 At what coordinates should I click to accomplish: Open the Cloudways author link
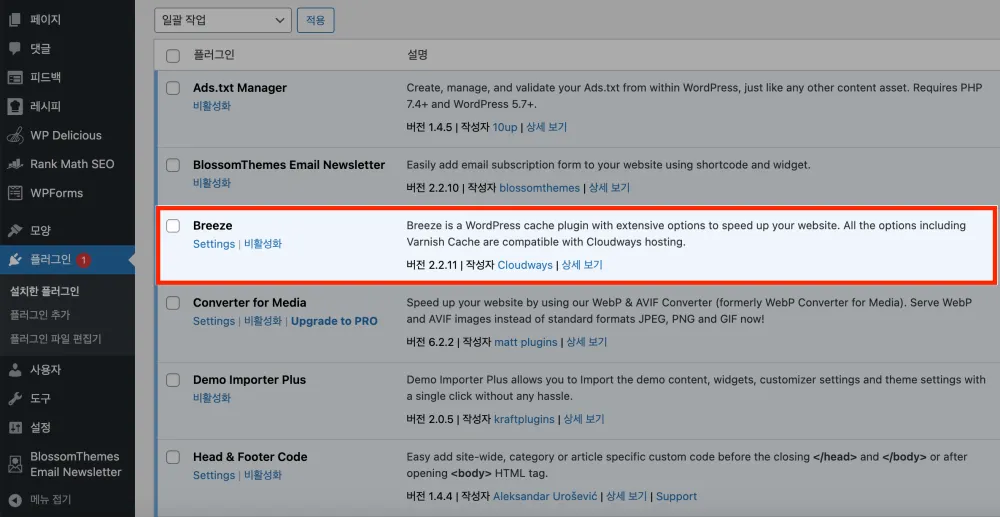(525, 265)
